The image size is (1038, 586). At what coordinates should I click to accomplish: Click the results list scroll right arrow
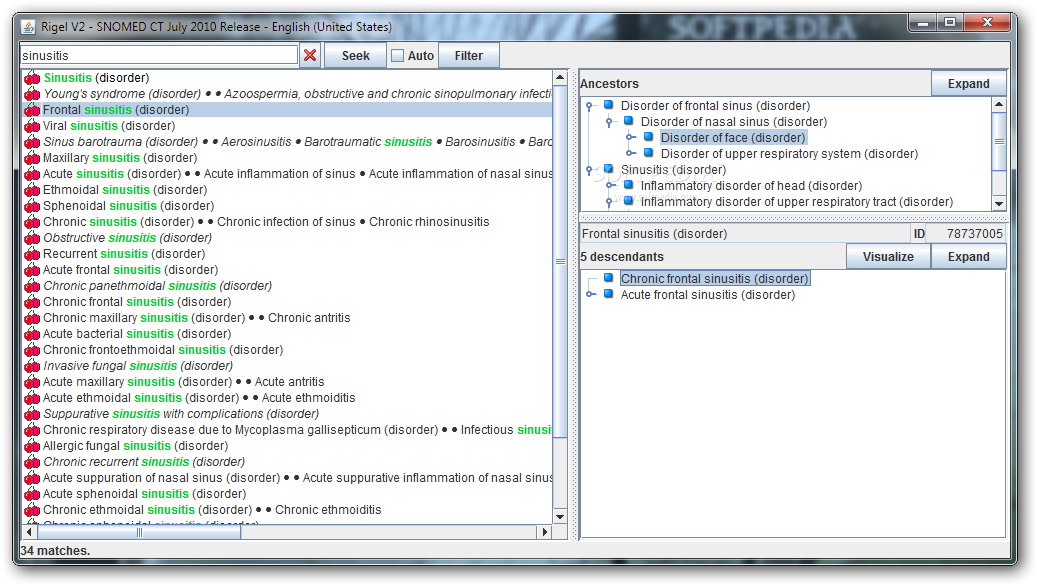coord(545,532)
